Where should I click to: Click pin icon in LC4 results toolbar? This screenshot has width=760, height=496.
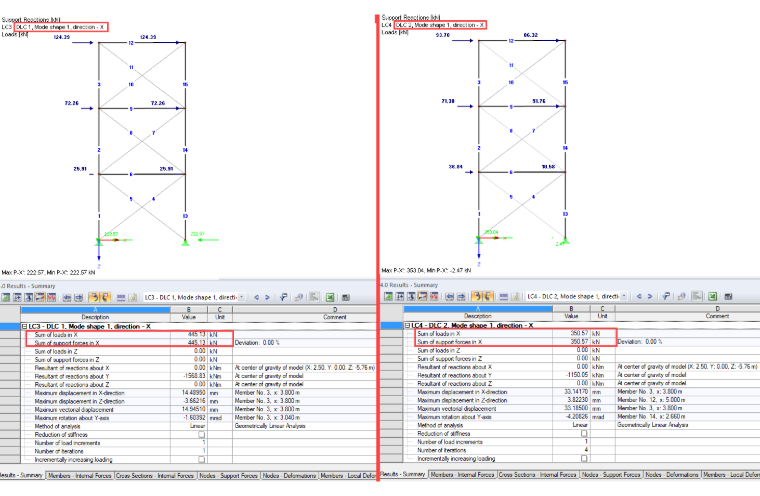point(666,296)
